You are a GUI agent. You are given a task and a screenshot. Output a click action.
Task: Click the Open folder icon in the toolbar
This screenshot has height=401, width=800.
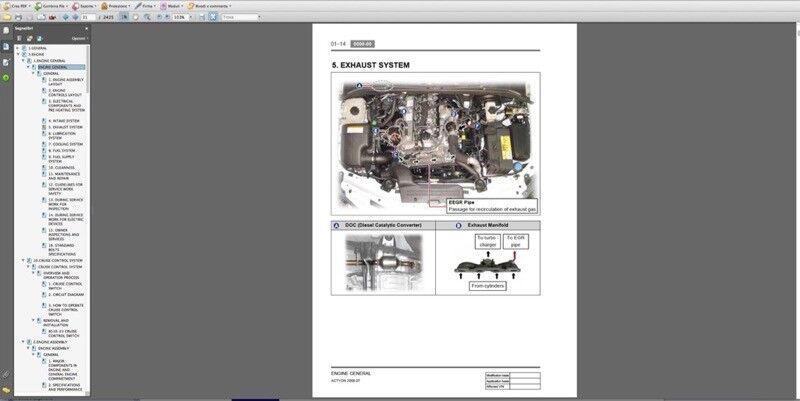pos(7,17)
